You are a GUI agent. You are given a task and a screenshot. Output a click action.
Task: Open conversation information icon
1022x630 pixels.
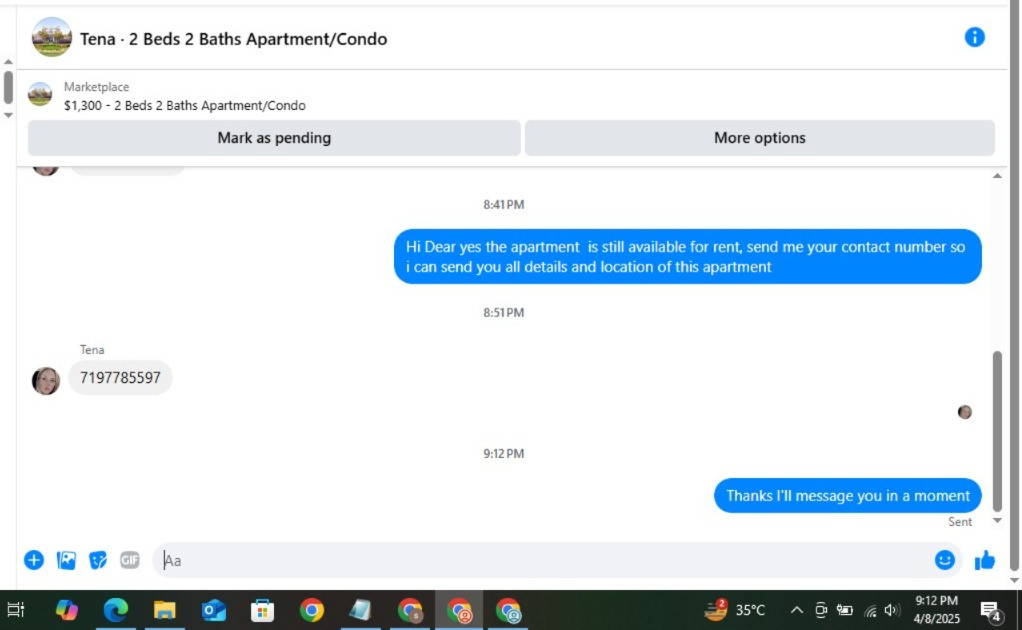coord(974,37)
